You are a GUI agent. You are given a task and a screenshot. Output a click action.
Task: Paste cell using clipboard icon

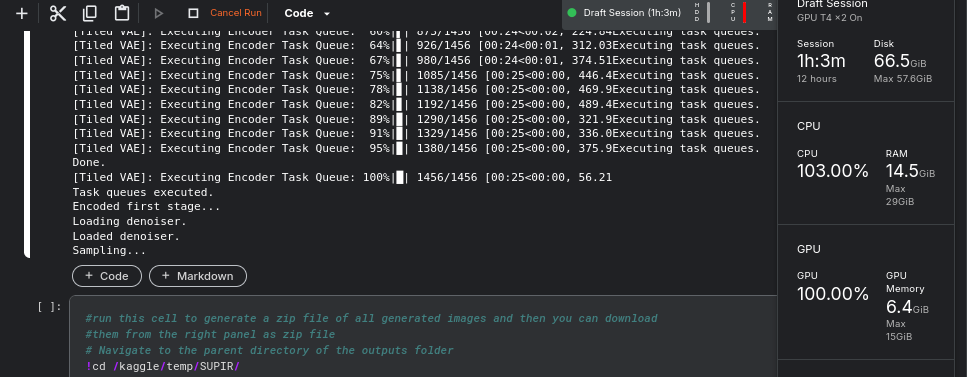point(122,13)
